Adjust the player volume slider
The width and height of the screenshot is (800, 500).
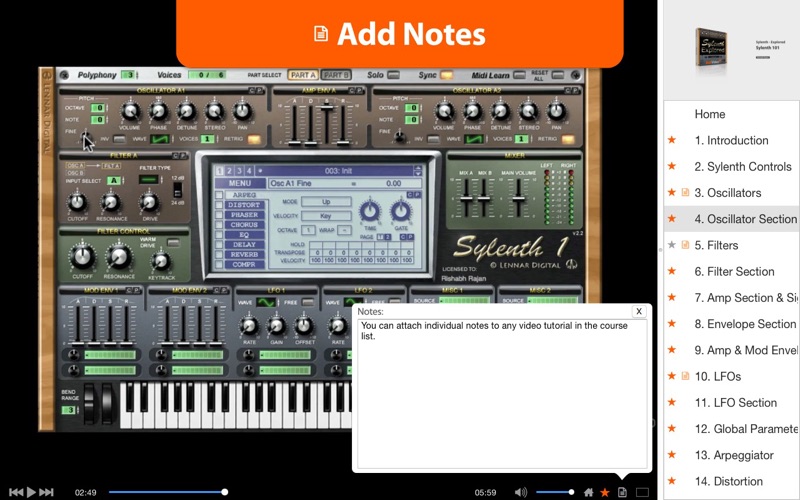click(x=555, y=492)
